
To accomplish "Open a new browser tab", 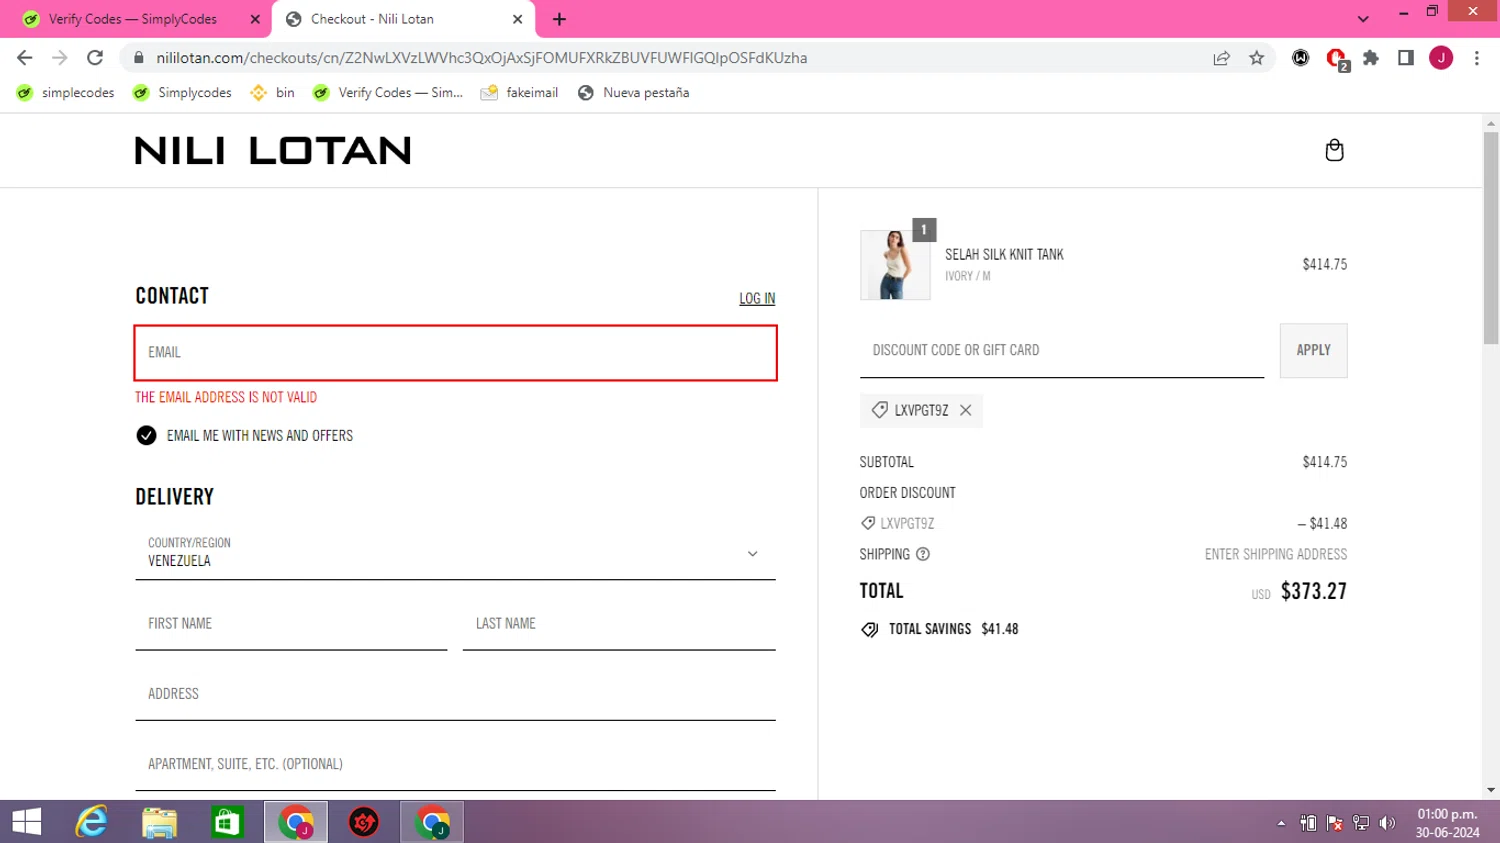I will coord(559,19).
